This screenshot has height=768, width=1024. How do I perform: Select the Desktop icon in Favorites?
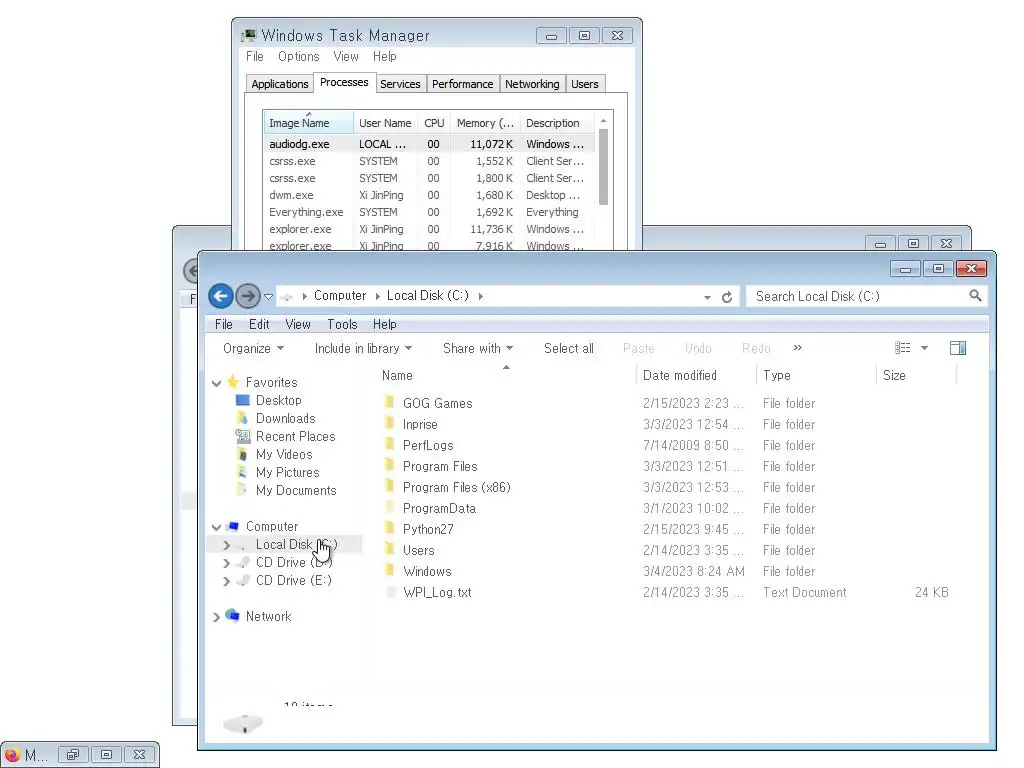point(242,400)
